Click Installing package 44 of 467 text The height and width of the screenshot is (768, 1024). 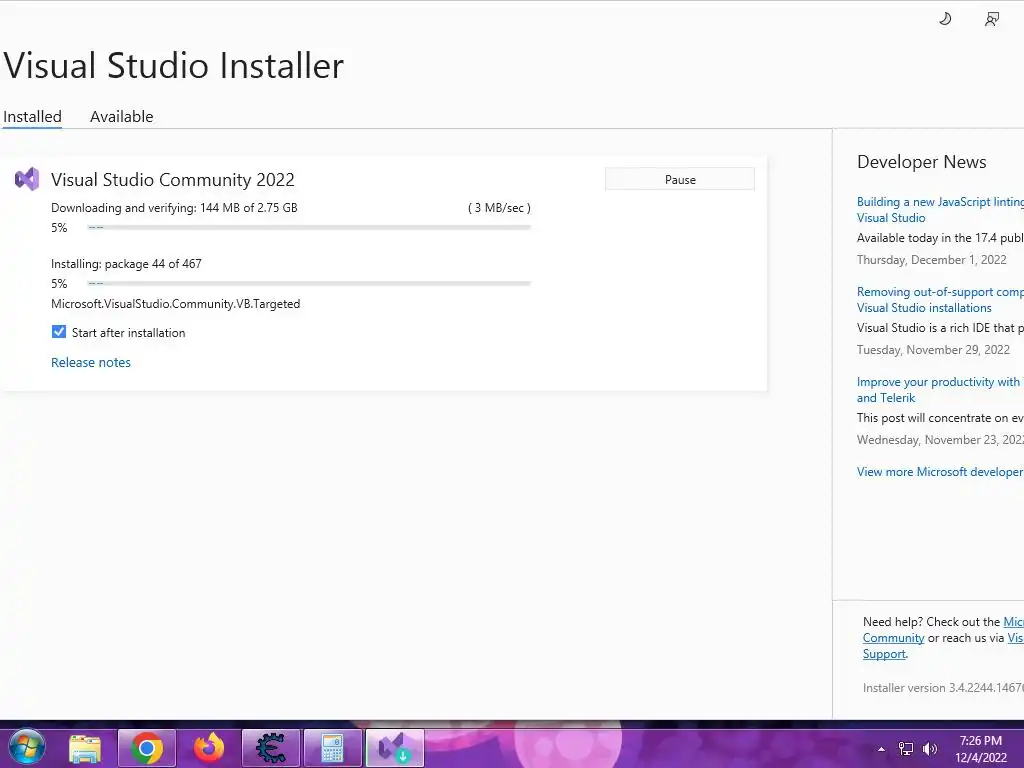pyautogui.click(x=126, y=264)
